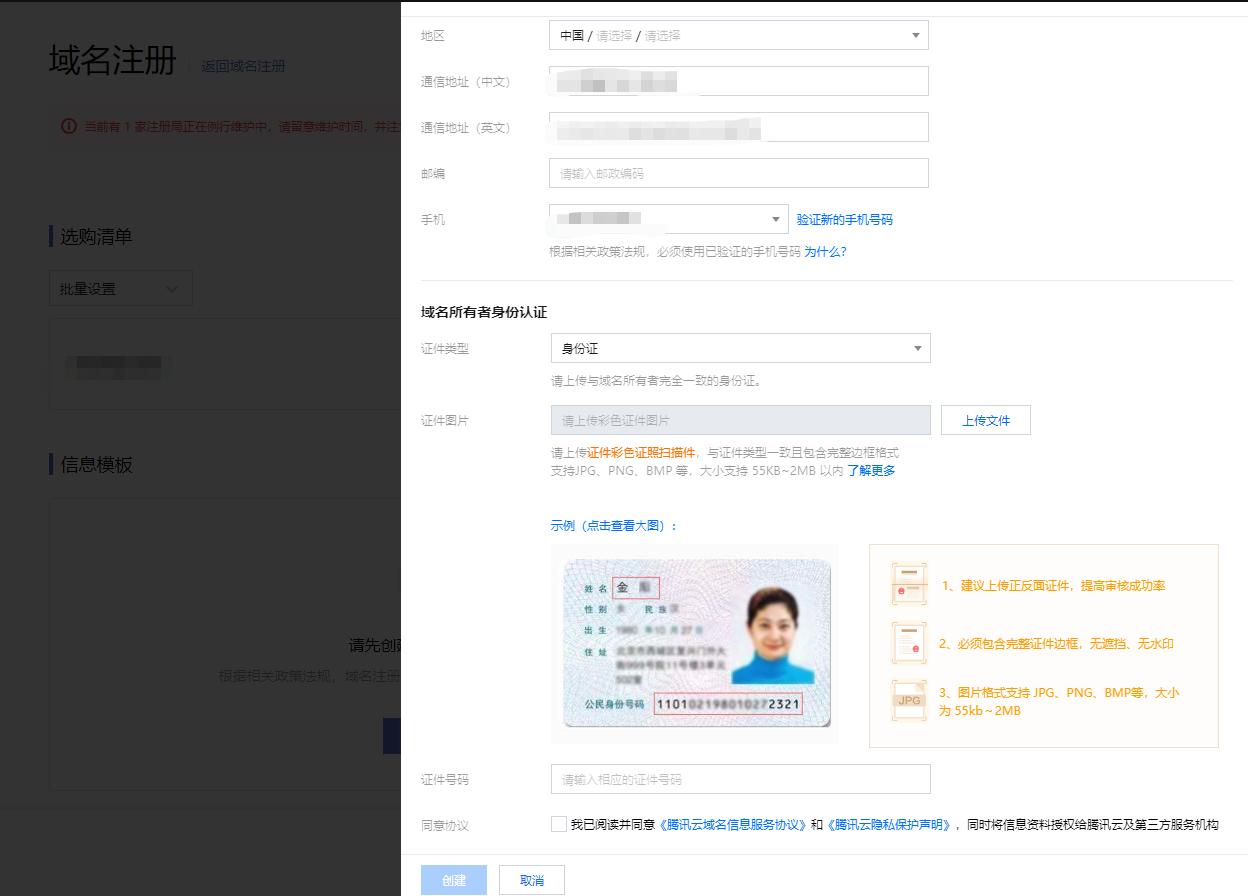Click the 取消 cancel button
This screenshot has height=896, width=1248.
click(531, 880)
